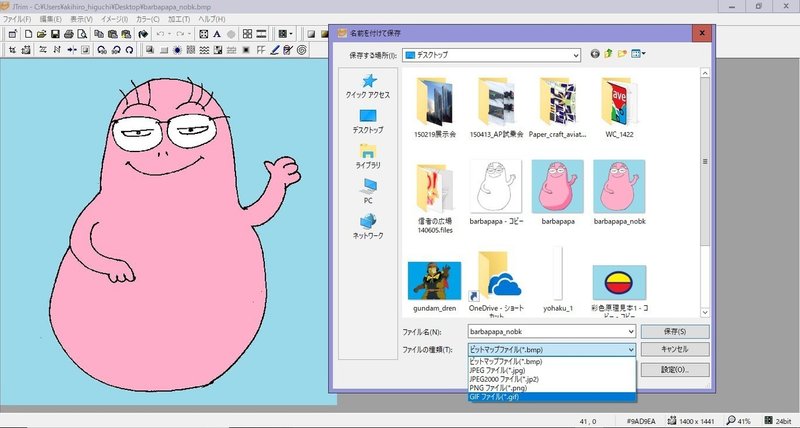Select the OneDrive shortcut item
The height and width of the screenshot is (428, 800).
pyautogui.click(x=496, y=284)
